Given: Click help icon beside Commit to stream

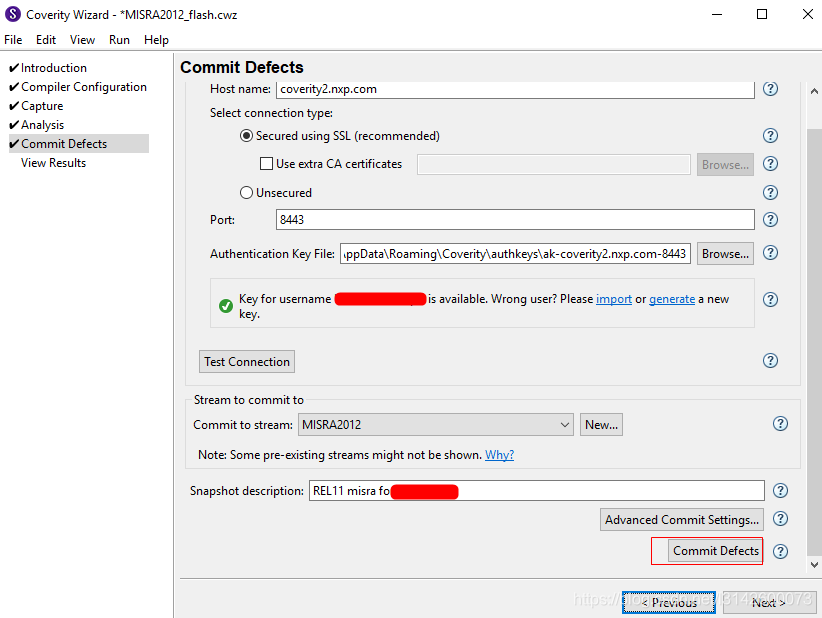Looking at the screenshot, I should [780, 424].
